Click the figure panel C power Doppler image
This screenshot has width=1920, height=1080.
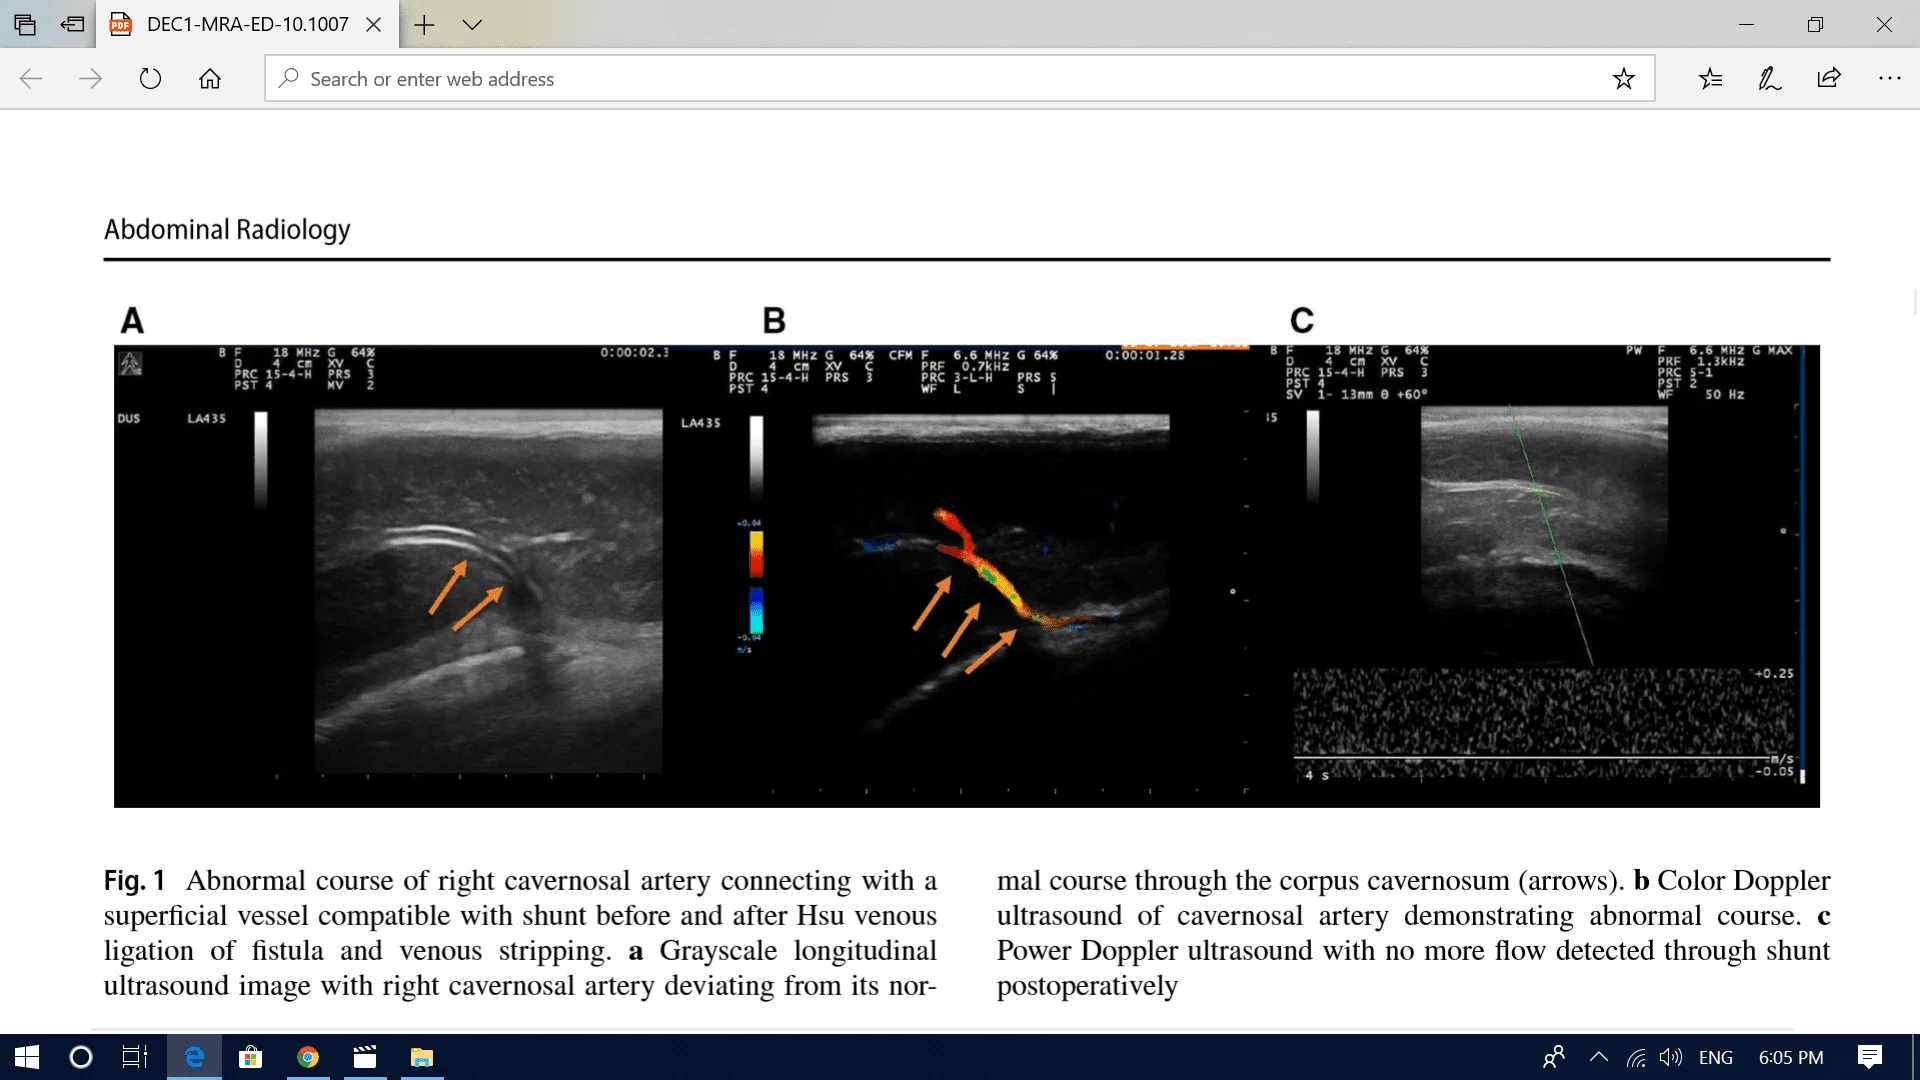1544,535
